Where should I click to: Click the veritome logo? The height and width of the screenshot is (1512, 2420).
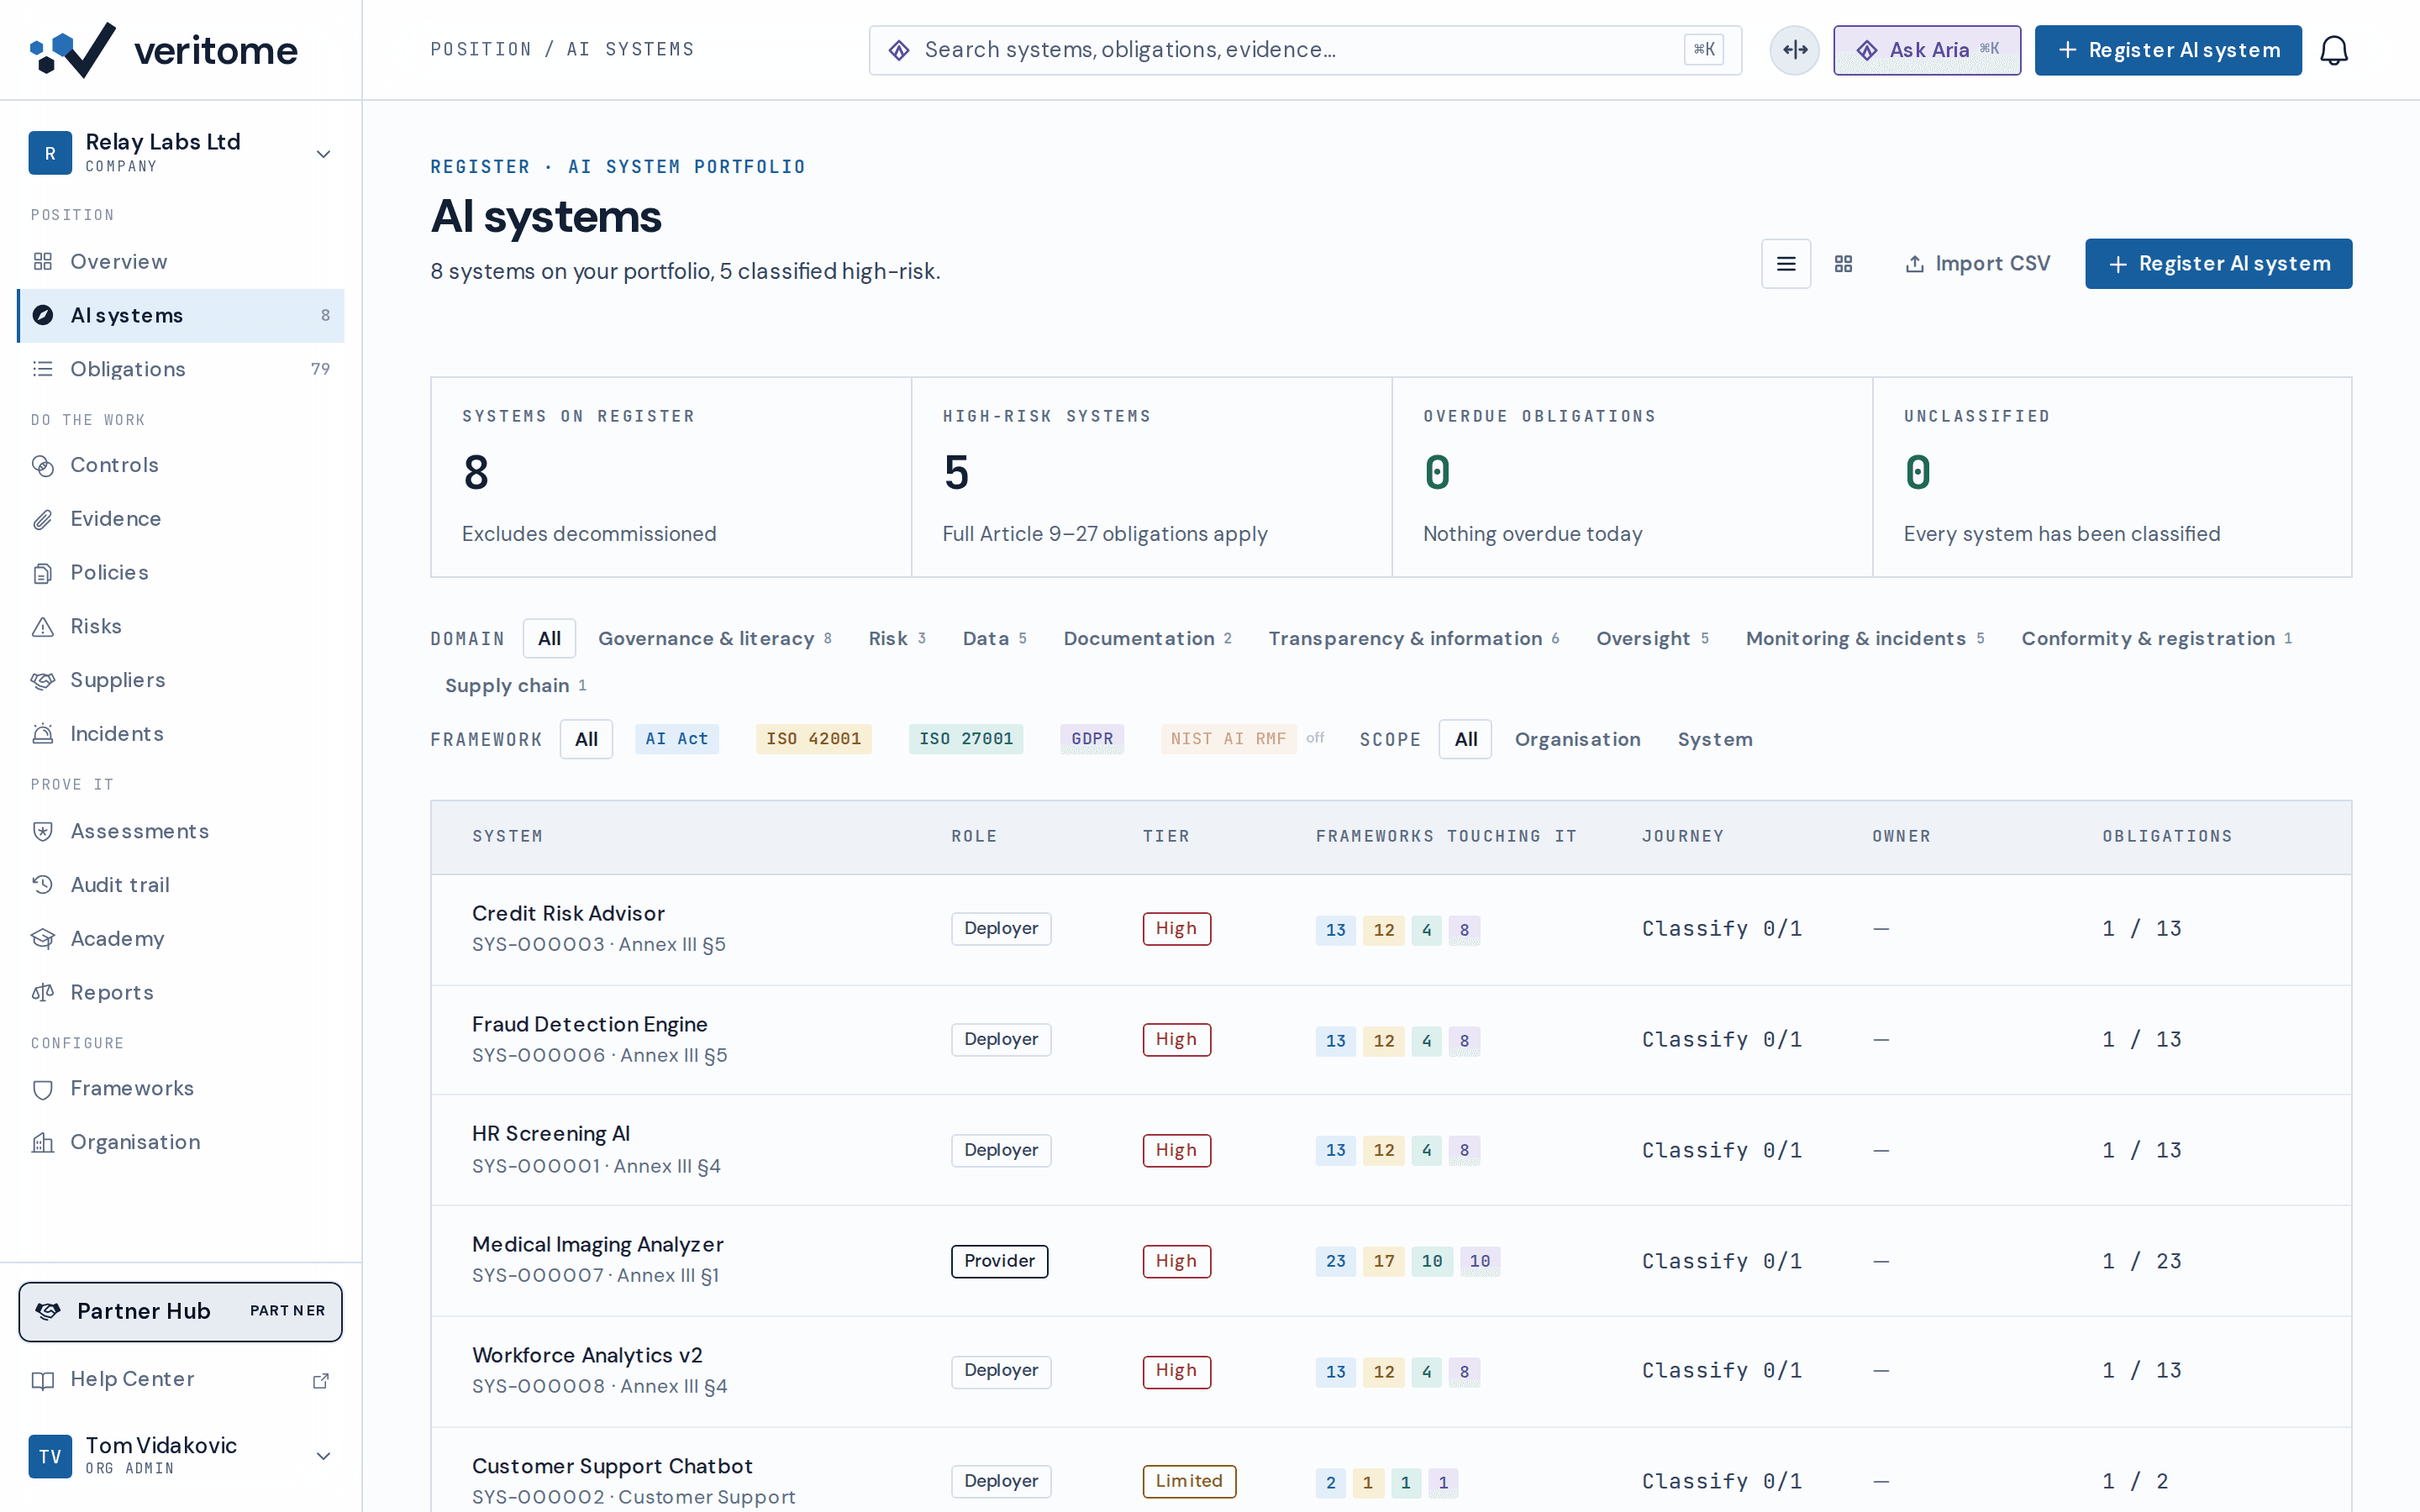click(164, 50)
